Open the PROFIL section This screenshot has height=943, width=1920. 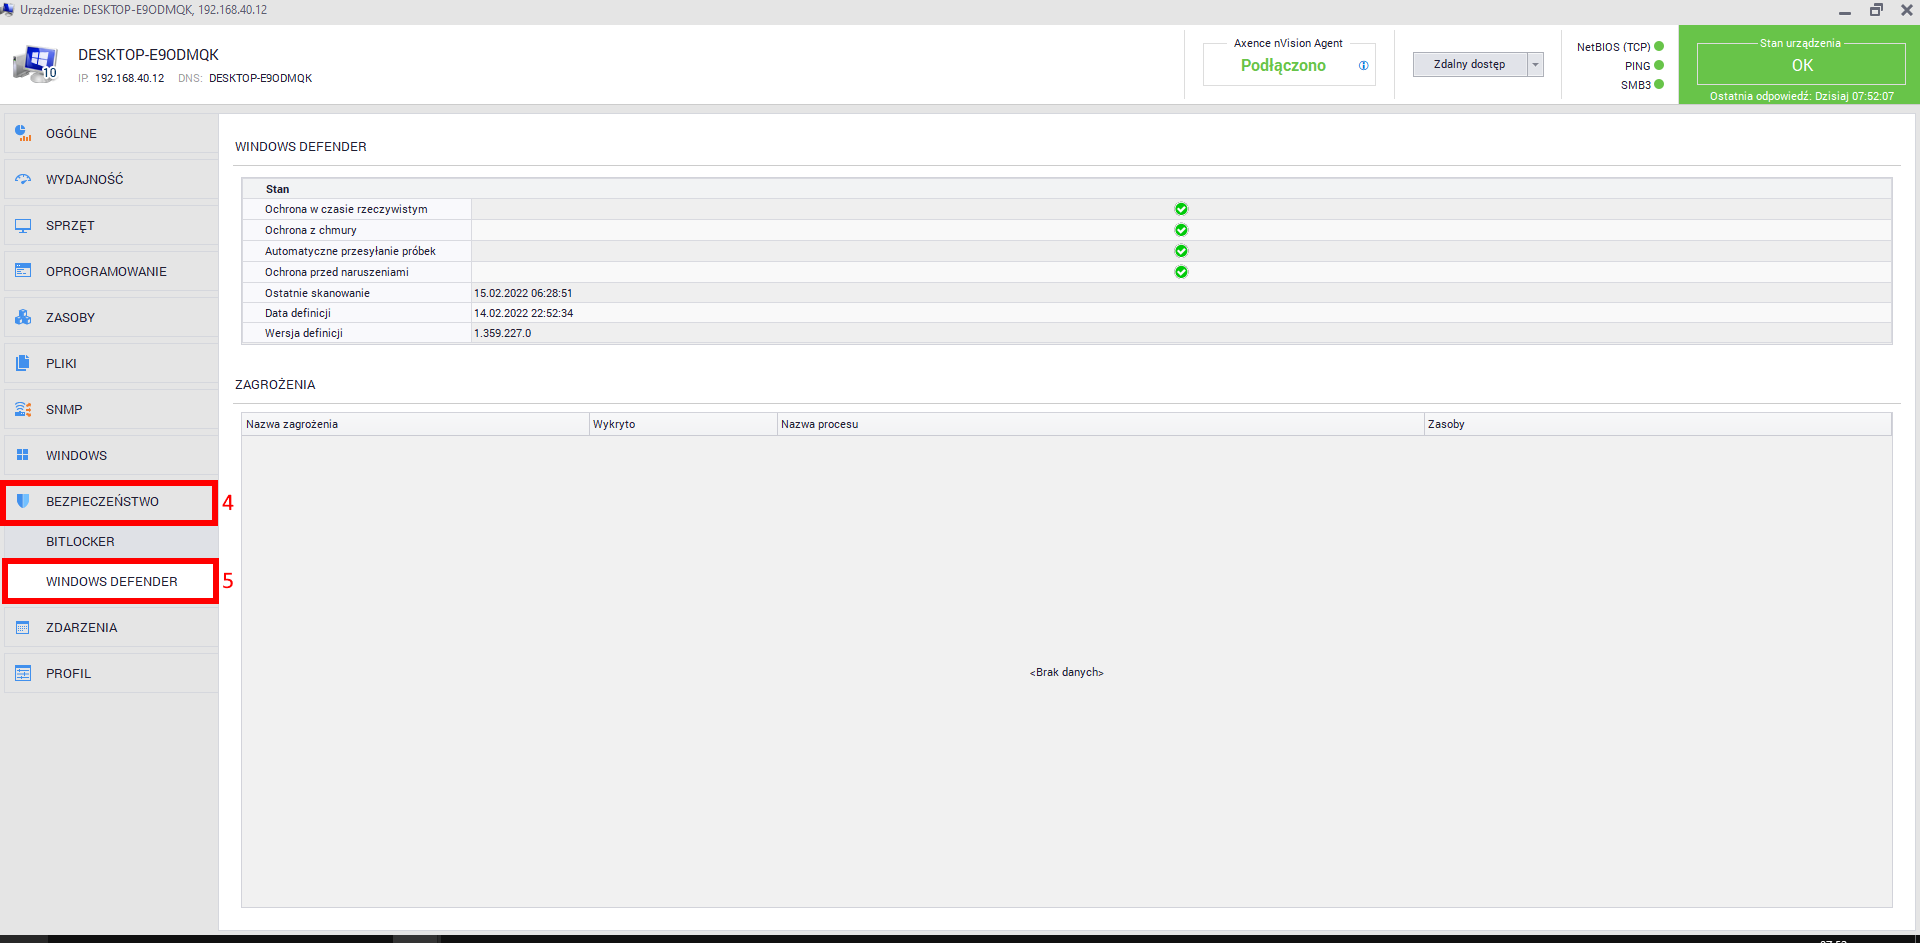click(x=68, y=673)
